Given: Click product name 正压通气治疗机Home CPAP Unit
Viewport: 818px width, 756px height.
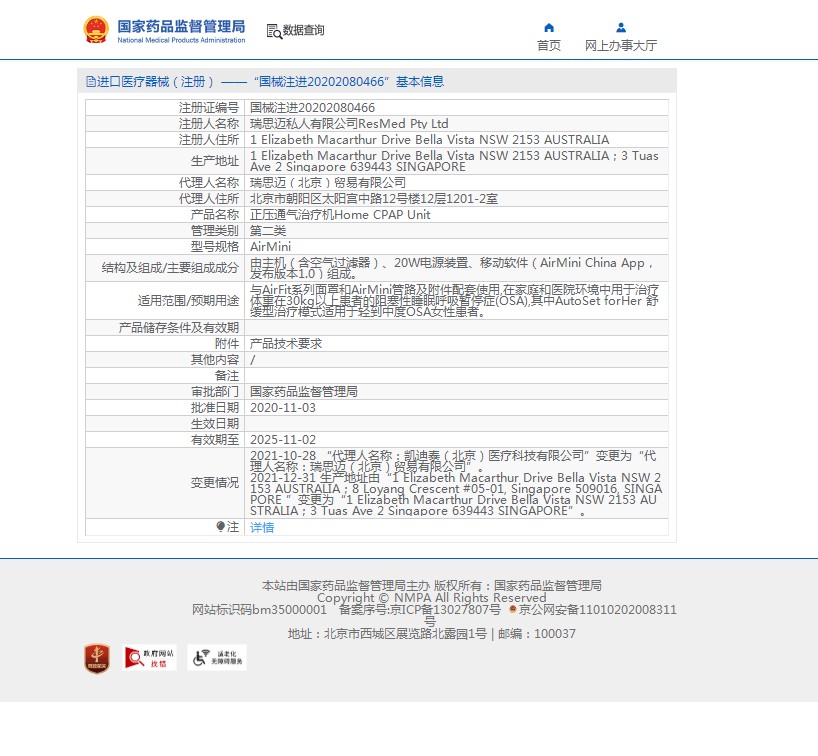Looking at the screenshot, I should [340, 215].
